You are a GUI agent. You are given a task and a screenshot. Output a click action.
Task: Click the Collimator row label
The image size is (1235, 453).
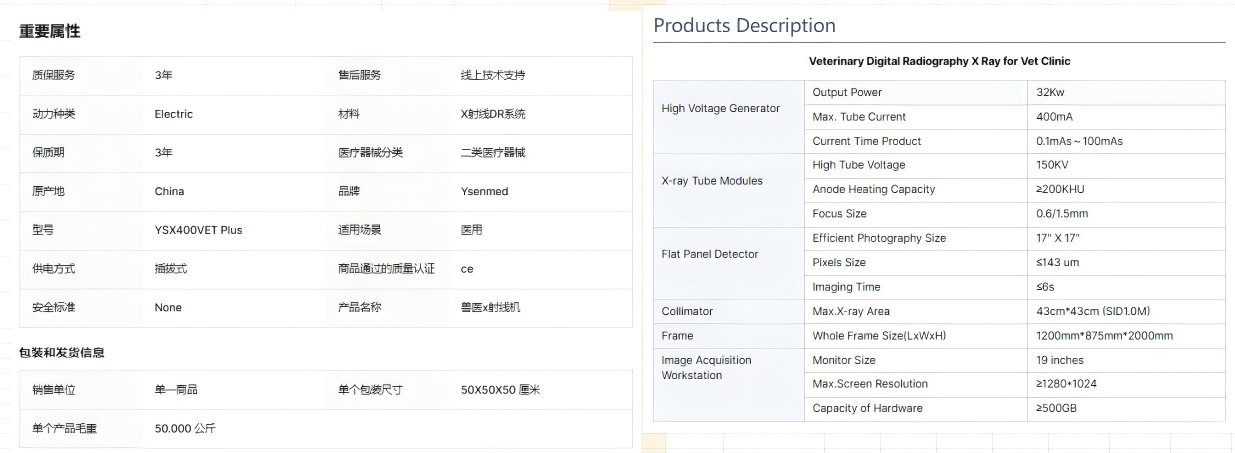[687, 311]
